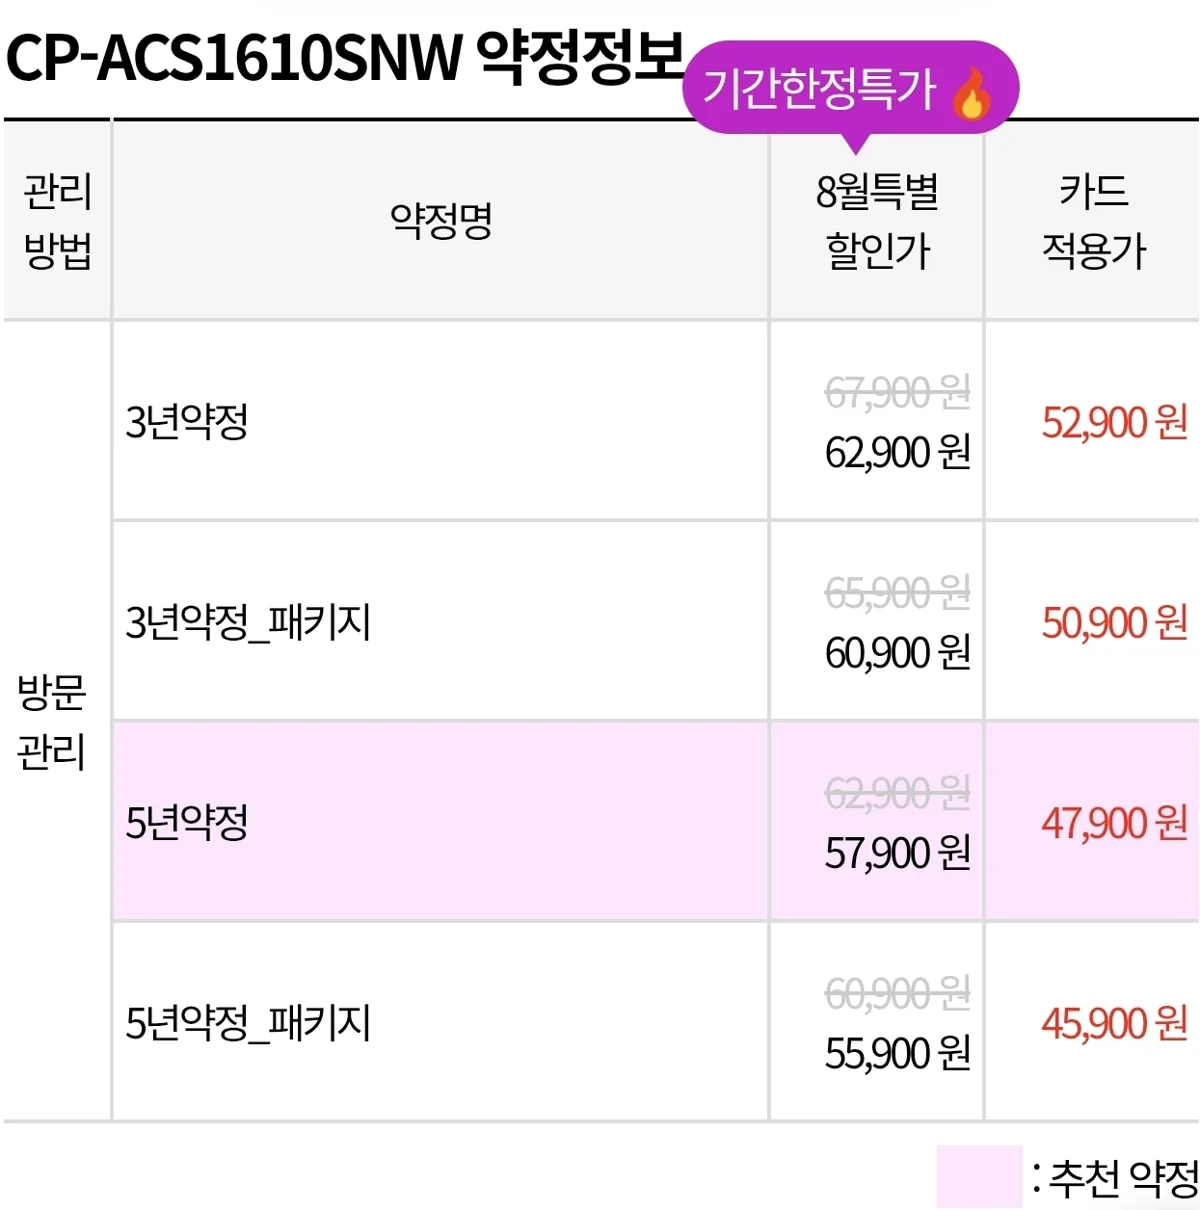
Task: Click the 관리 방법 column header
Action: 57,220
